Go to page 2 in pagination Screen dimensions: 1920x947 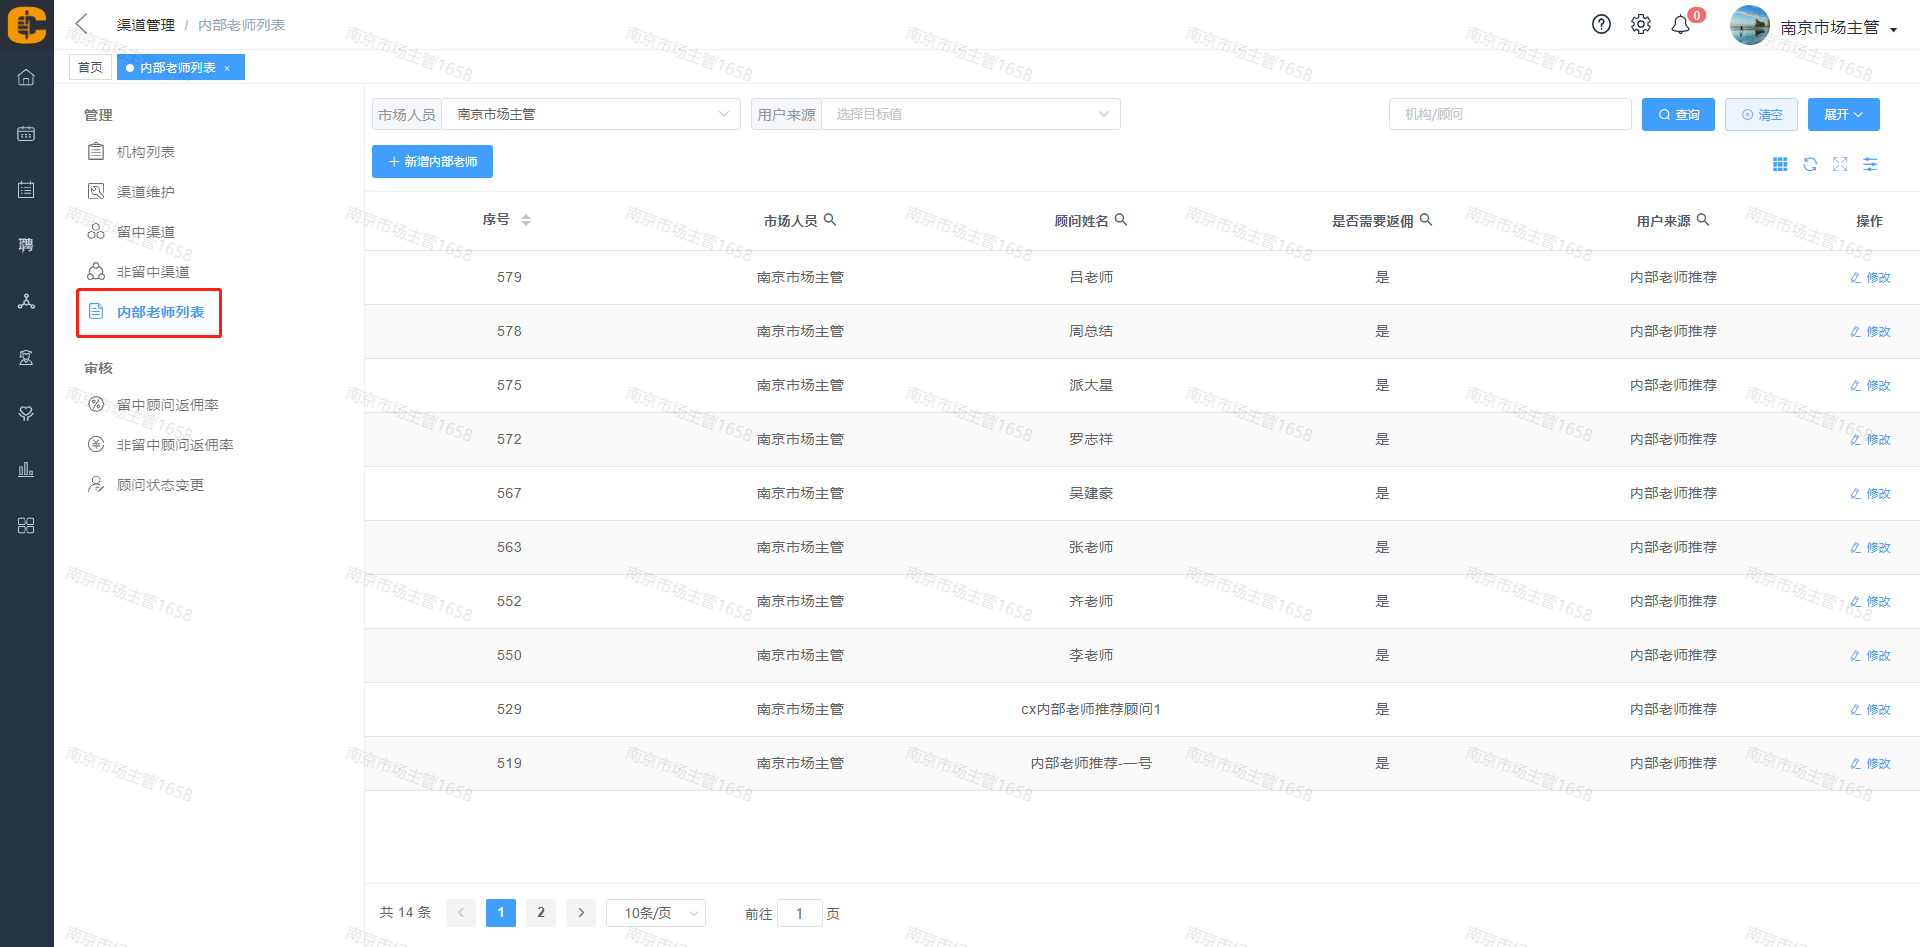540,912
